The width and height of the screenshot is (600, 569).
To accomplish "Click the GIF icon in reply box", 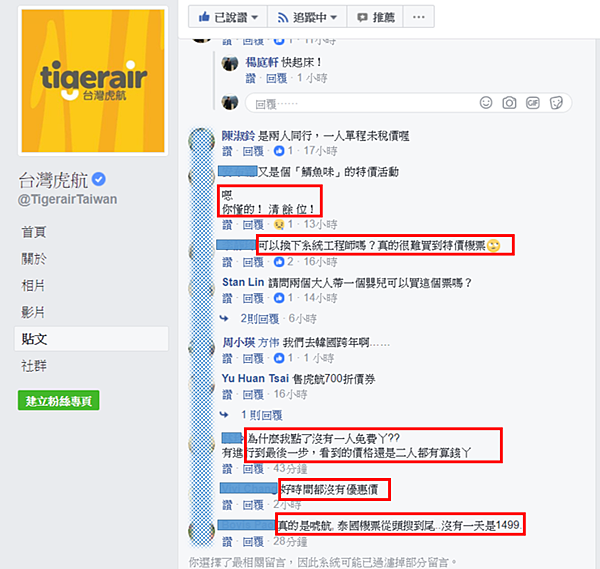I will coord(533,103).
